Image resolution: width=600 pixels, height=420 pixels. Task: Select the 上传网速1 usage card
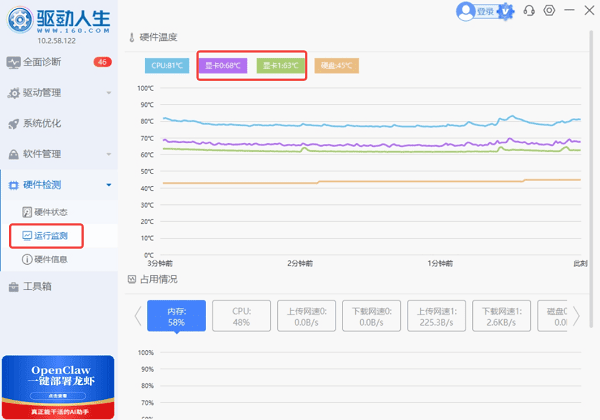tap(437, 316)
